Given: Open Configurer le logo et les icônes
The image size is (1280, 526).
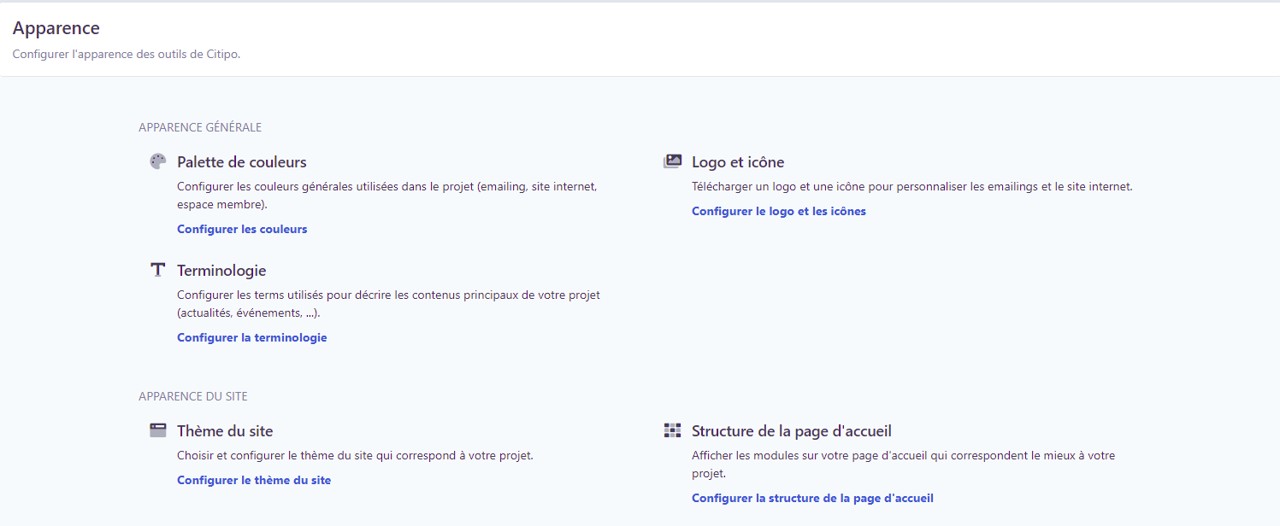Looking at the screenshot, I should pos(778,211).
